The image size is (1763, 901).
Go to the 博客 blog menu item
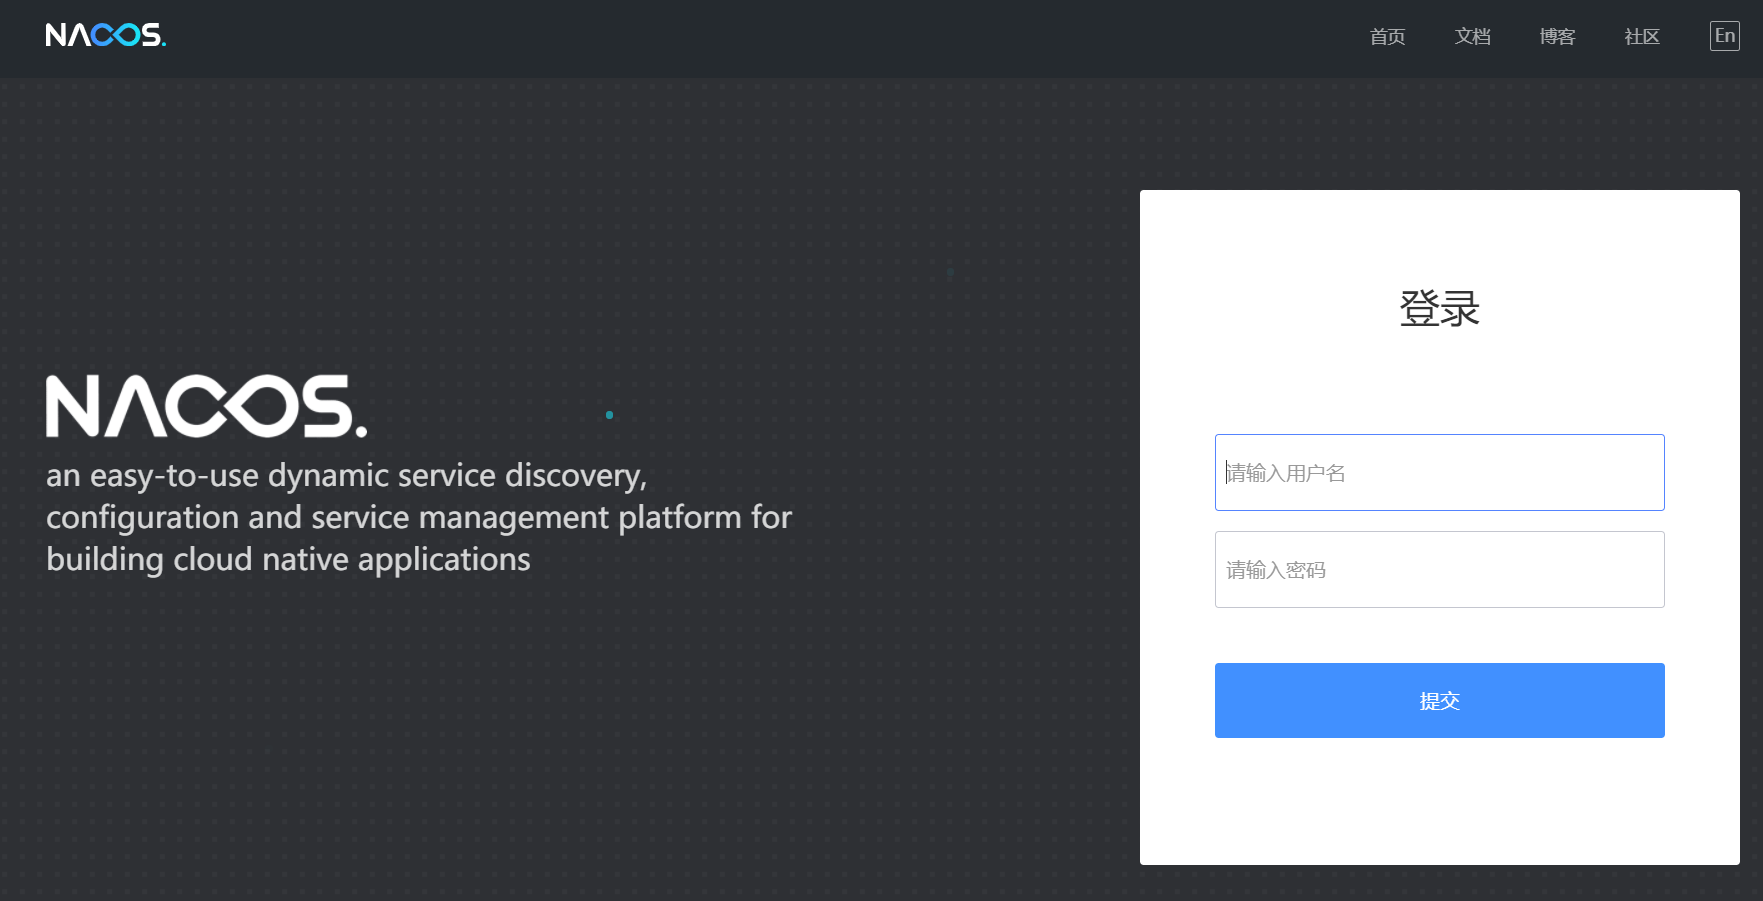point(1557,37)
